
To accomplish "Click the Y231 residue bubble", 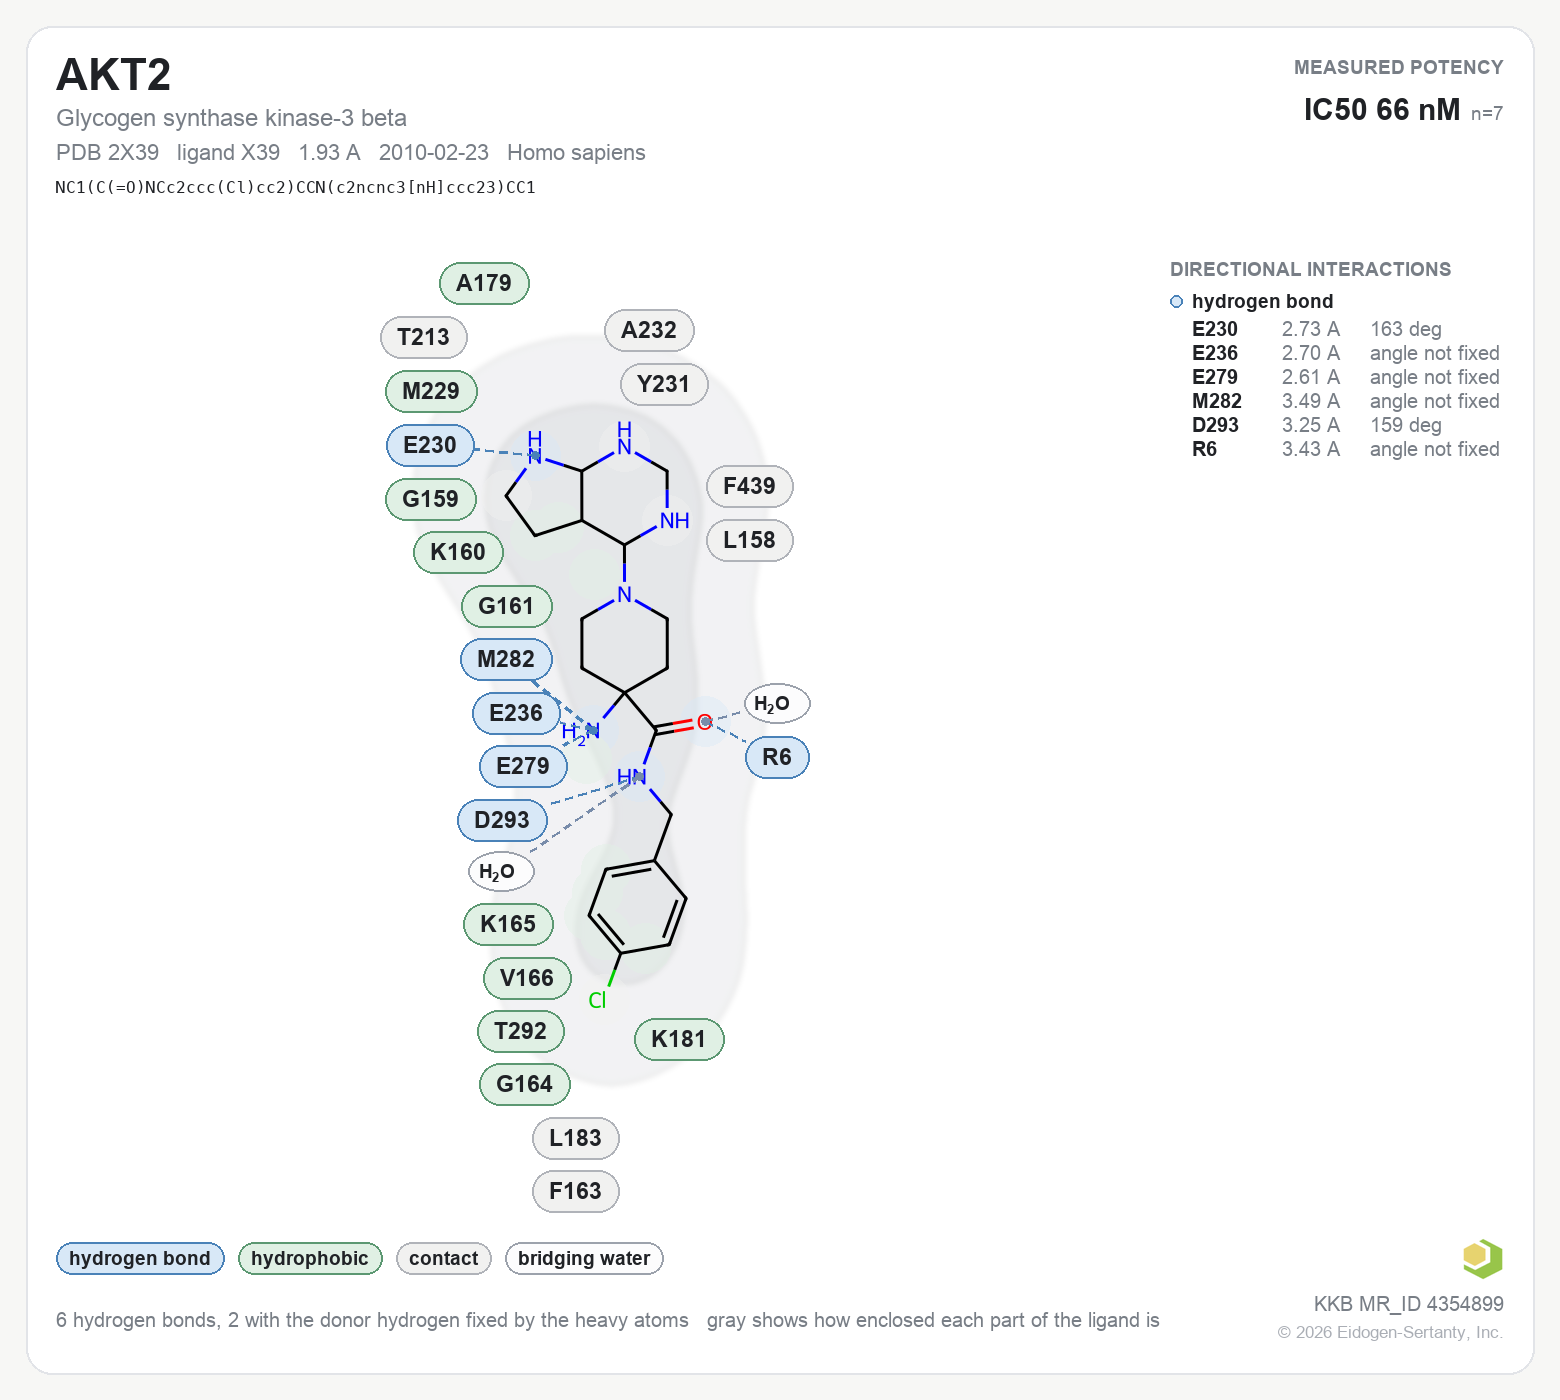I will [x=664, y=384].
